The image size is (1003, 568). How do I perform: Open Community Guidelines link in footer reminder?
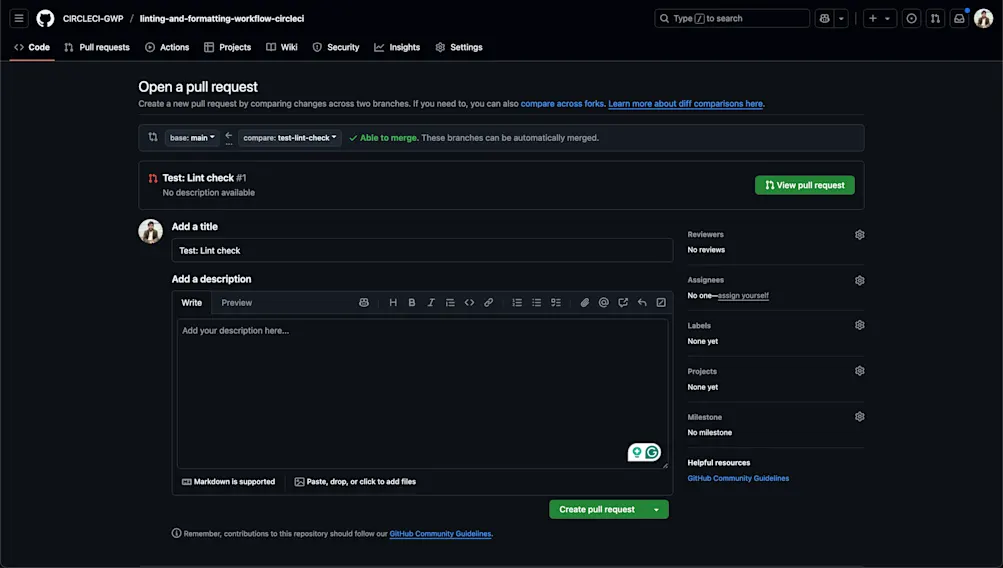pos(440,533)
